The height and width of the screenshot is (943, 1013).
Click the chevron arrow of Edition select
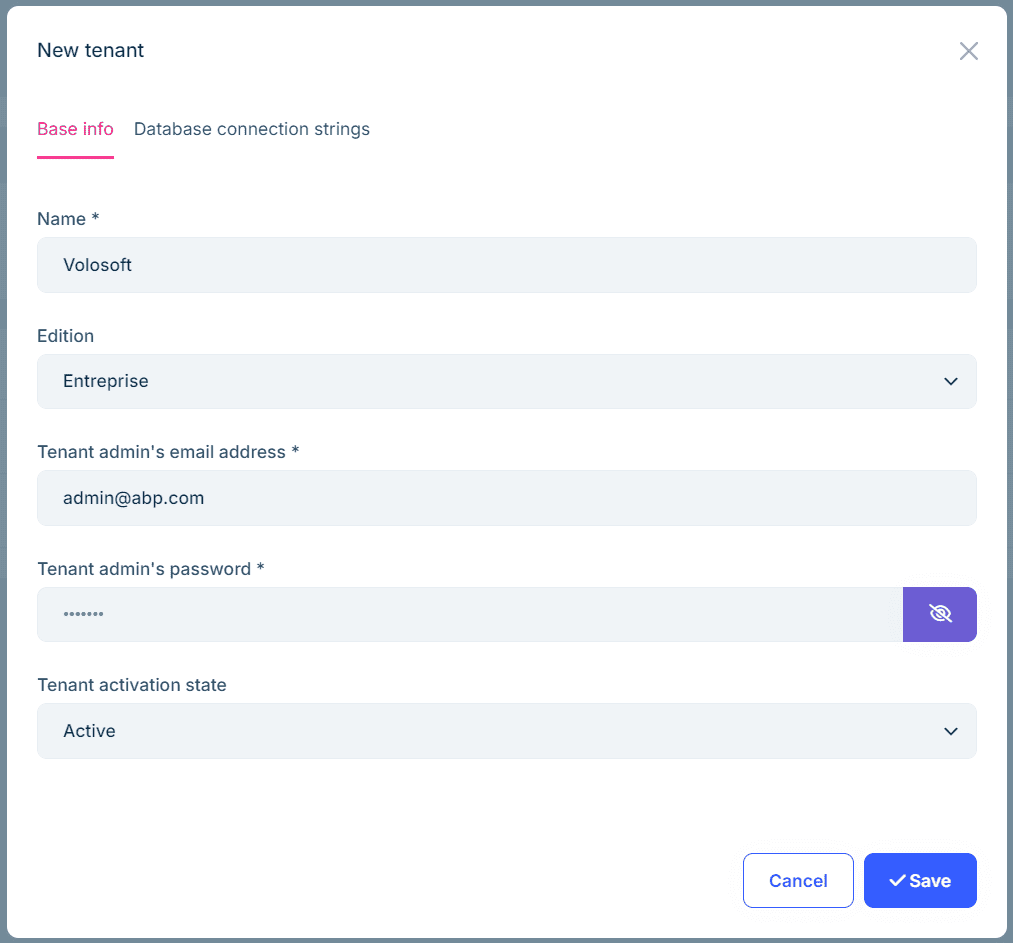coord(951,381)
